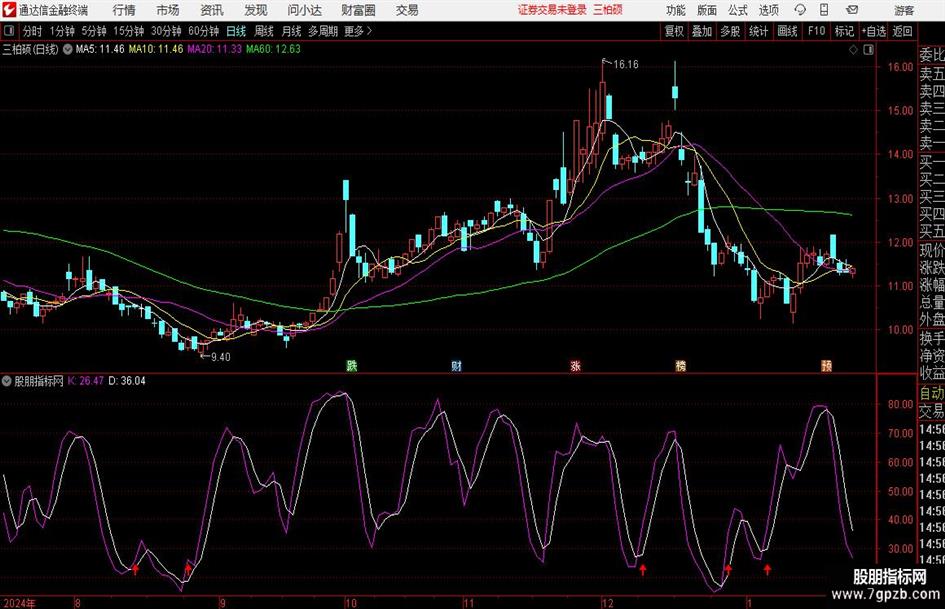Expand 更多 periods chevron
945x609 pixels.
pos(369,31)
